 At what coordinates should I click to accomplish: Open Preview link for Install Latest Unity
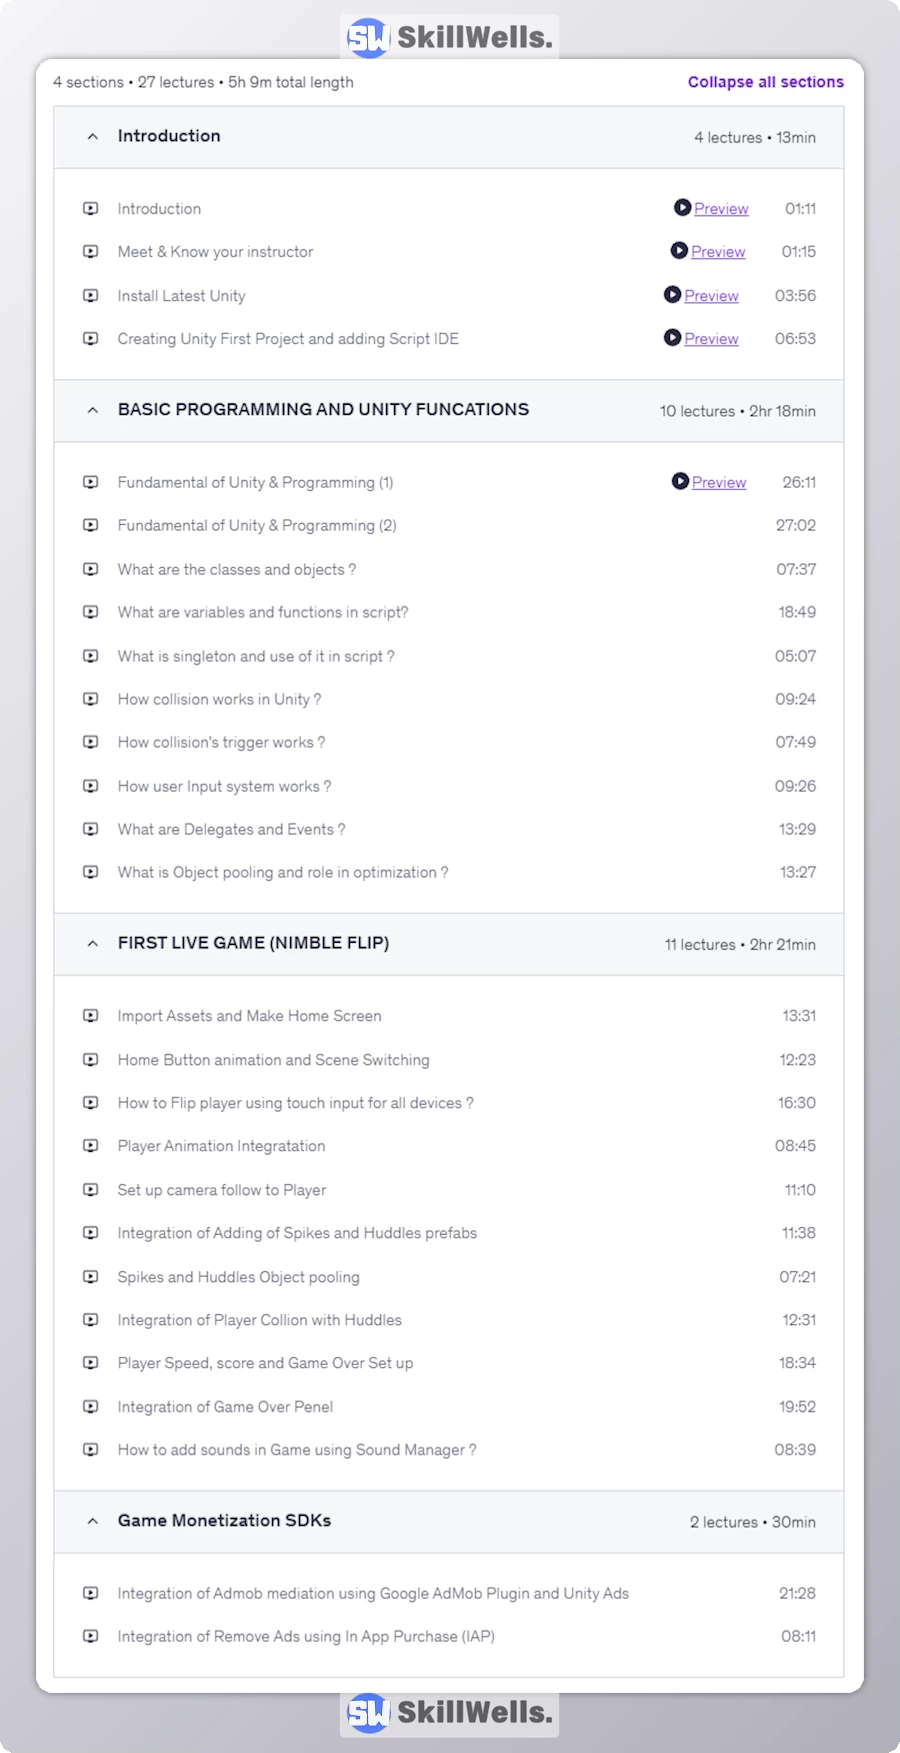tap(711, 296)
